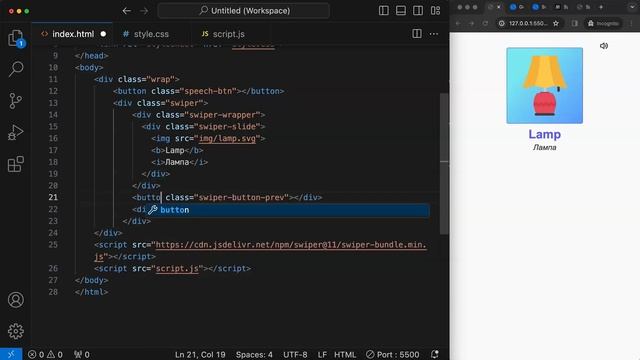Switch to the style.css tab
This screenshot has width=640, height=360.
(x=151, y=34)
